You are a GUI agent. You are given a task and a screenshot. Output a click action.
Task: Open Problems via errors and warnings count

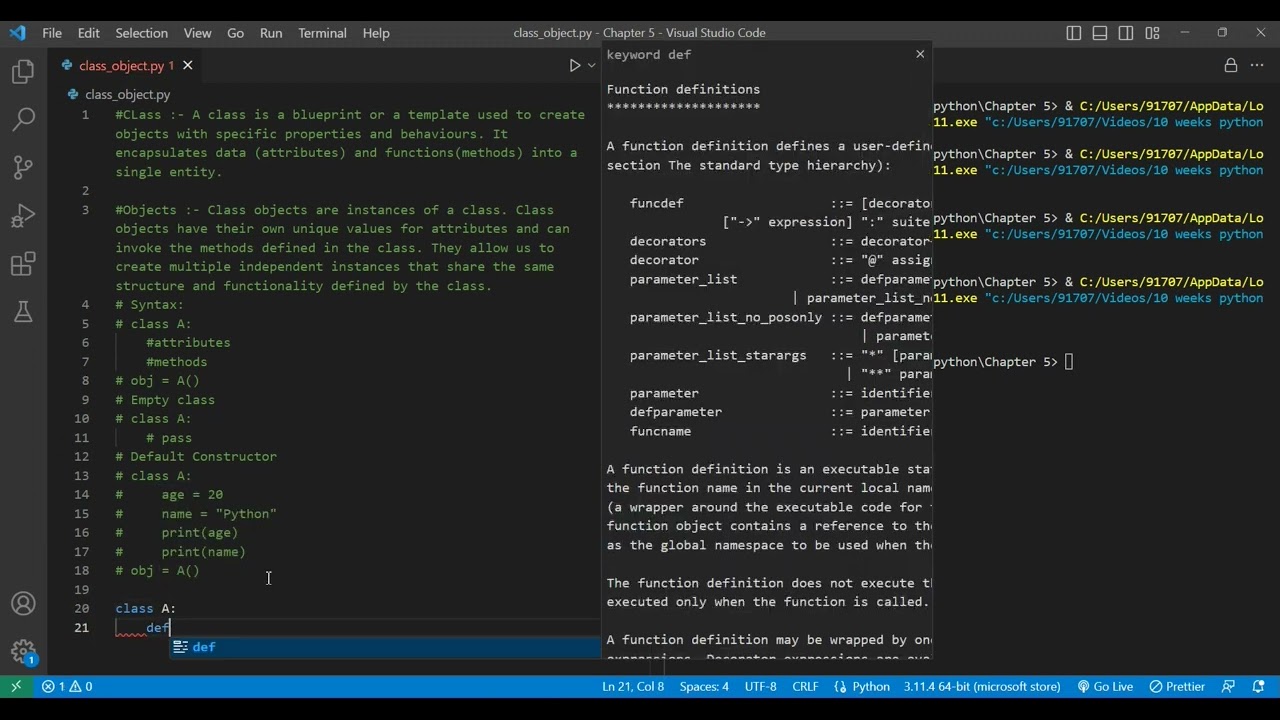pyautogui.click(x=67, y=687)
